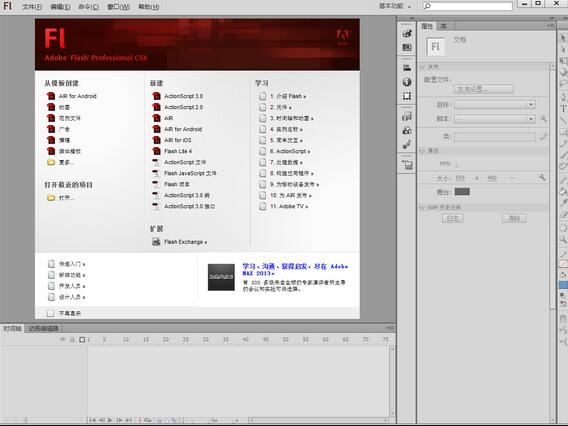Screen dimensions: 568x426
Task: Open the 帮助(H) menu
Action: 149,7
